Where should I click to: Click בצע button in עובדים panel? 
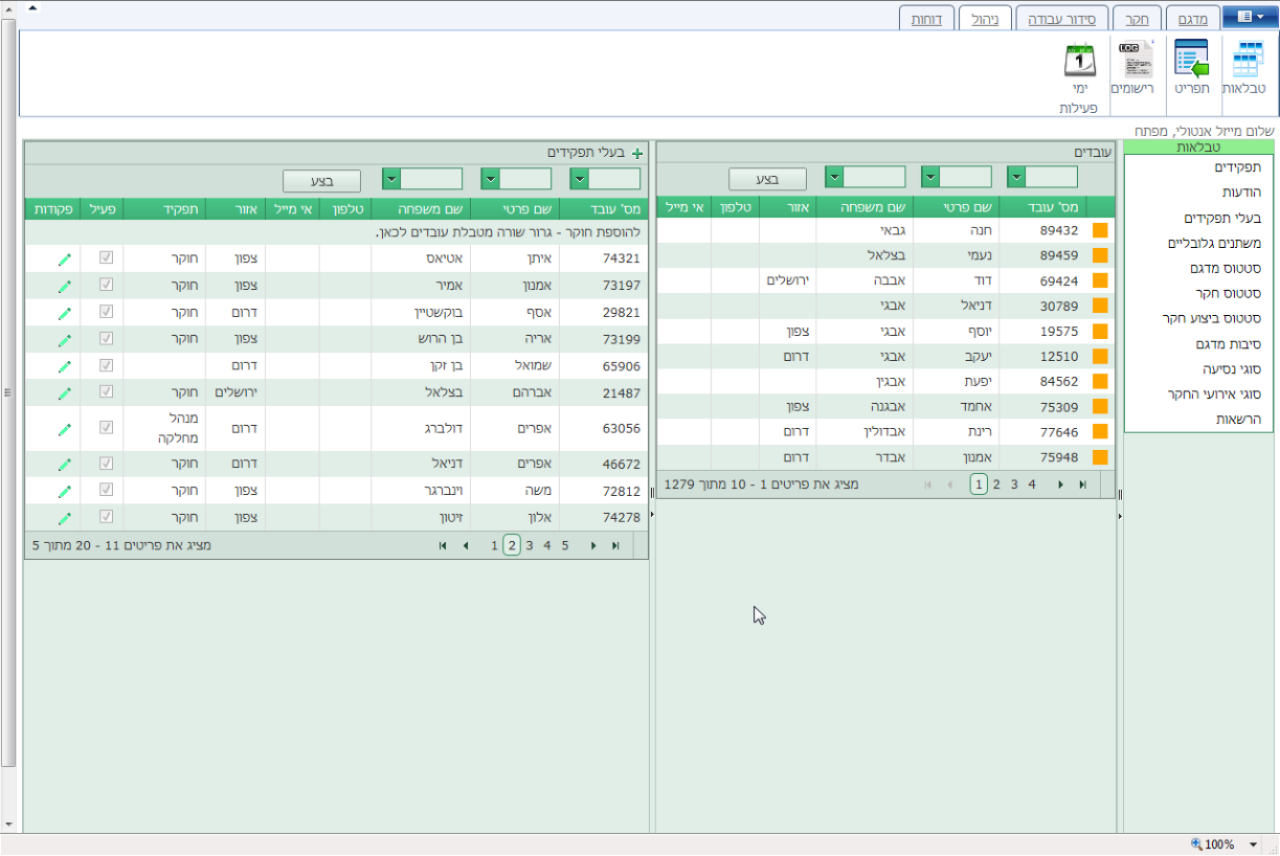tap(767, 179)
